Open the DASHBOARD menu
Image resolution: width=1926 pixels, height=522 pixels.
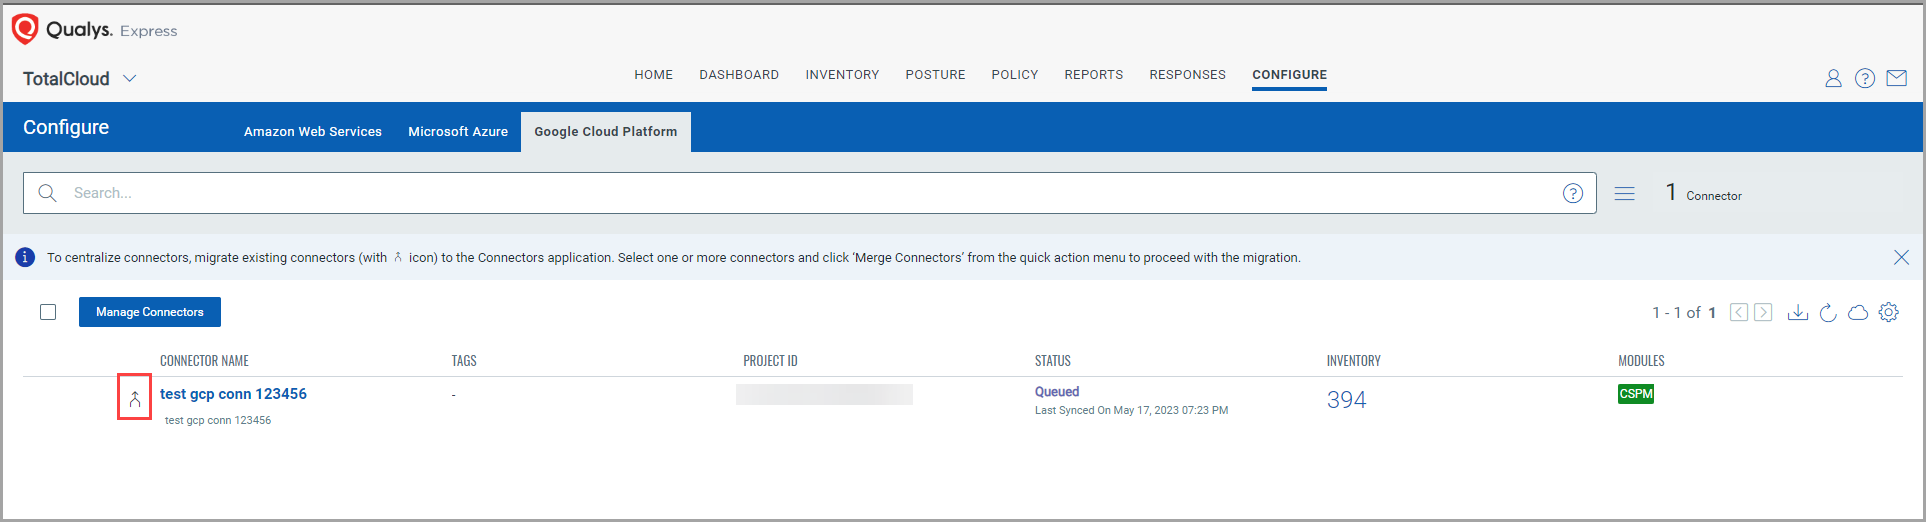coord(739,75)
